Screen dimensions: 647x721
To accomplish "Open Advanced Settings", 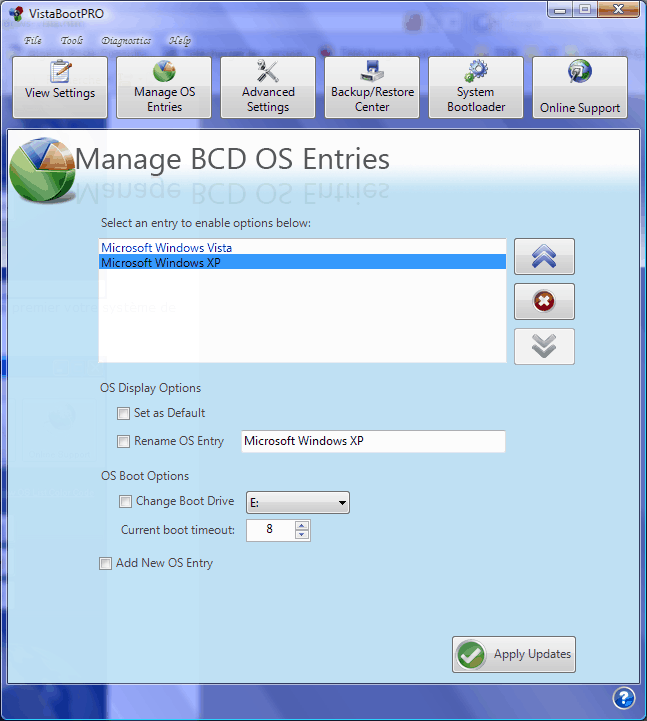I will click(268, 87).
